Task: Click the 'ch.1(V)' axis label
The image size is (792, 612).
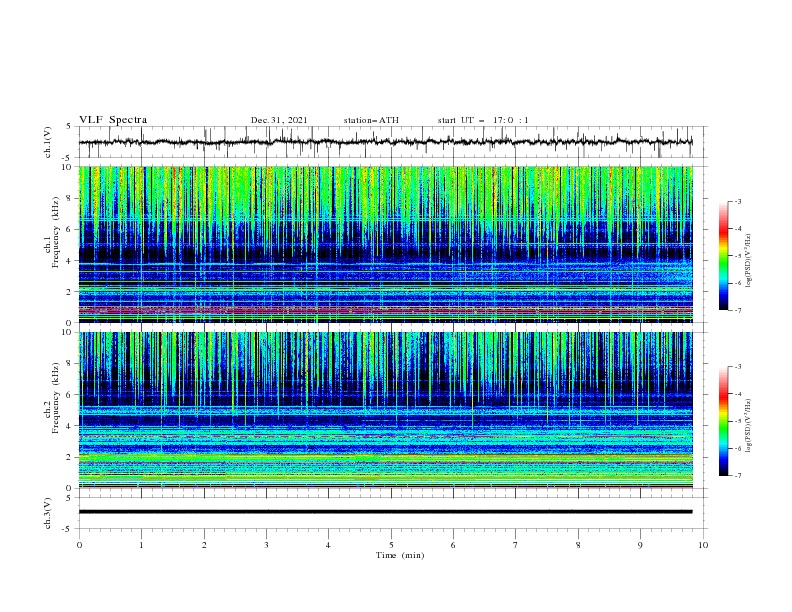Action: (48, 142)
